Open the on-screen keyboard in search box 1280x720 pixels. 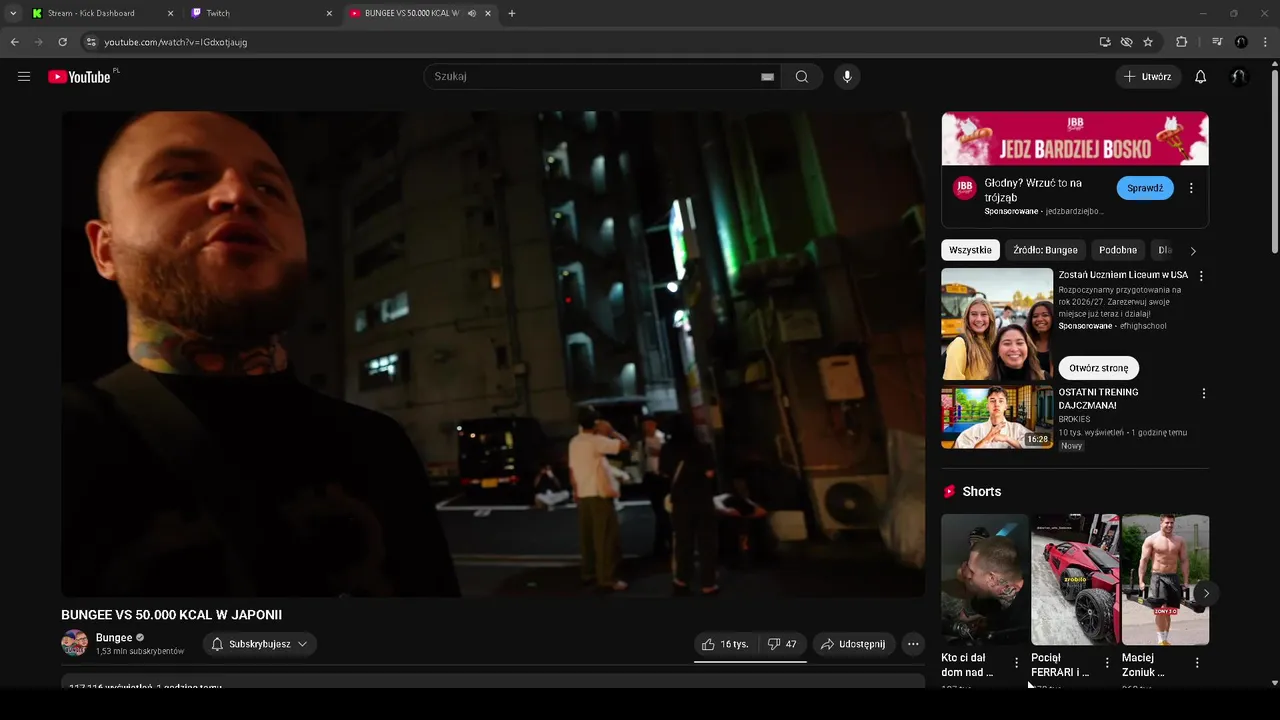(x=767, y=77)
